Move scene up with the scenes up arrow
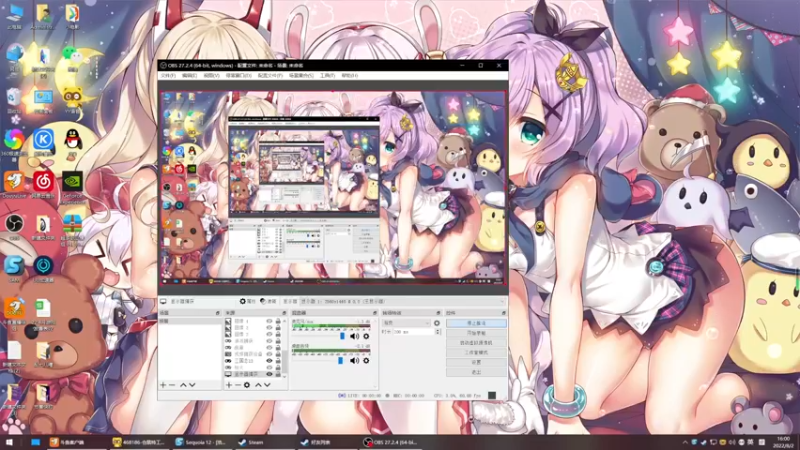The height and width of the screenshot is (450, 800). click(183, 385)
